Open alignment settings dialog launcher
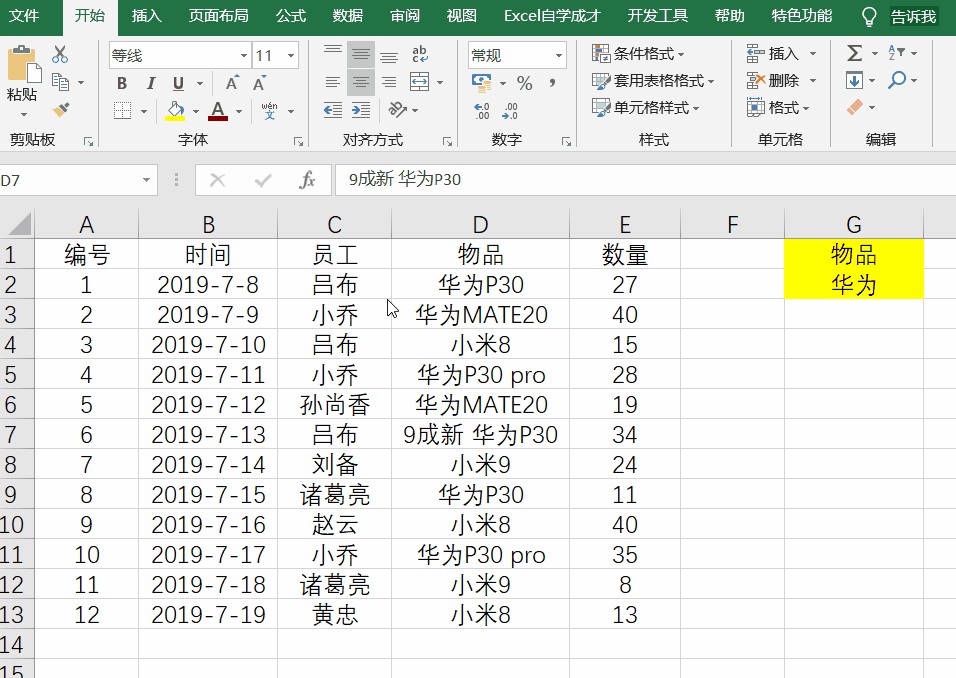The image size is (956, 678). tap(448, 141)
